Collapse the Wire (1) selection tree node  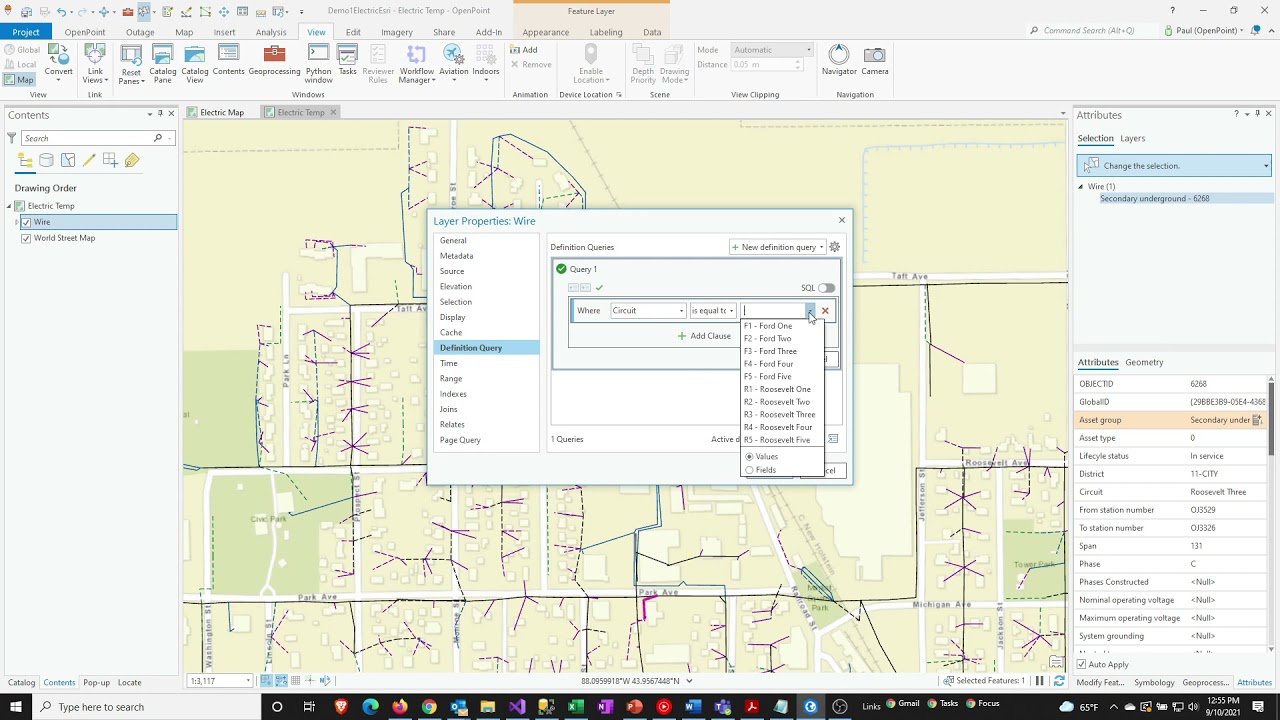pyautogui.click(x=1081, y=187)
